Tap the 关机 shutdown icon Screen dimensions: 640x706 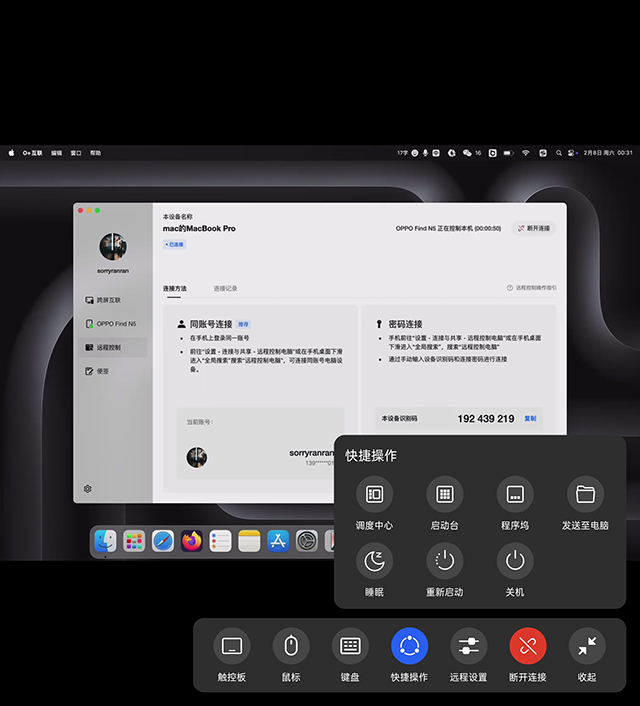(515, 561)
